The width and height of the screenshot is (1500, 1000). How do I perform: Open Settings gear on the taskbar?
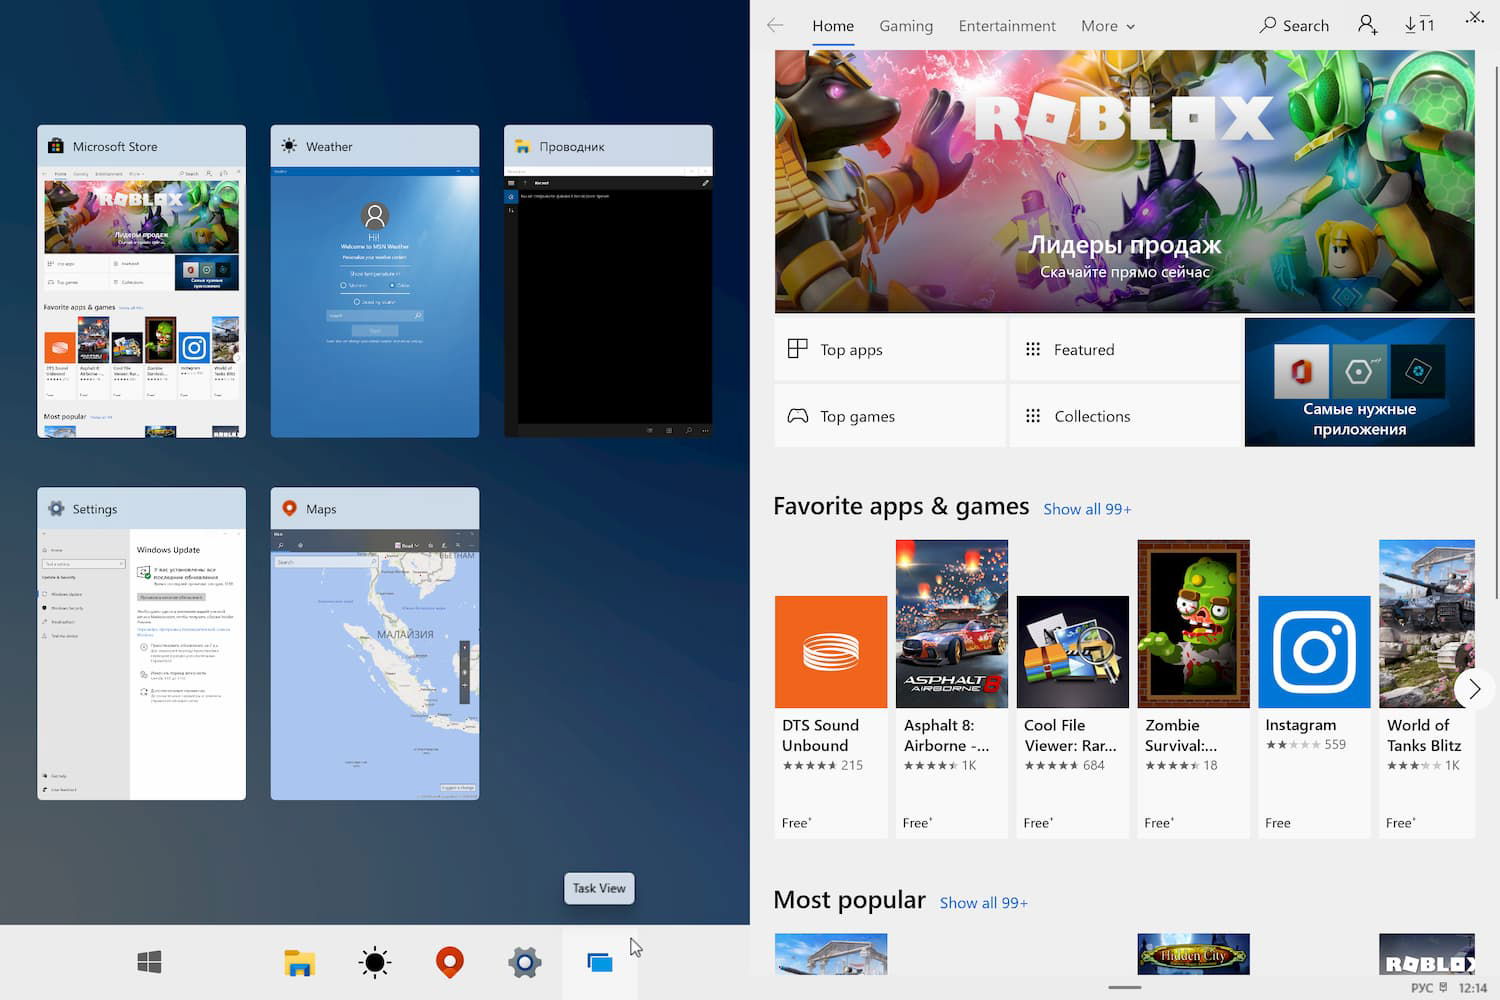[x=525, y=962]
